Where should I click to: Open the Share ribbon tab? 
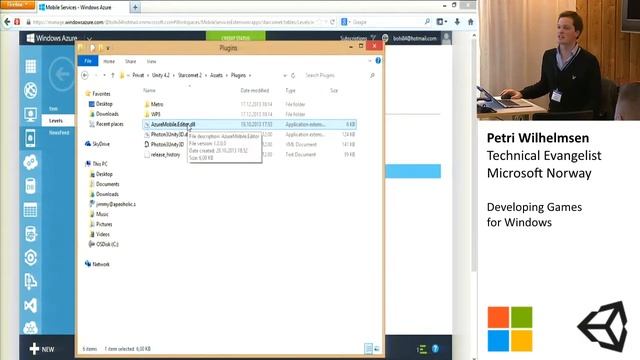[x=131, y=61]
